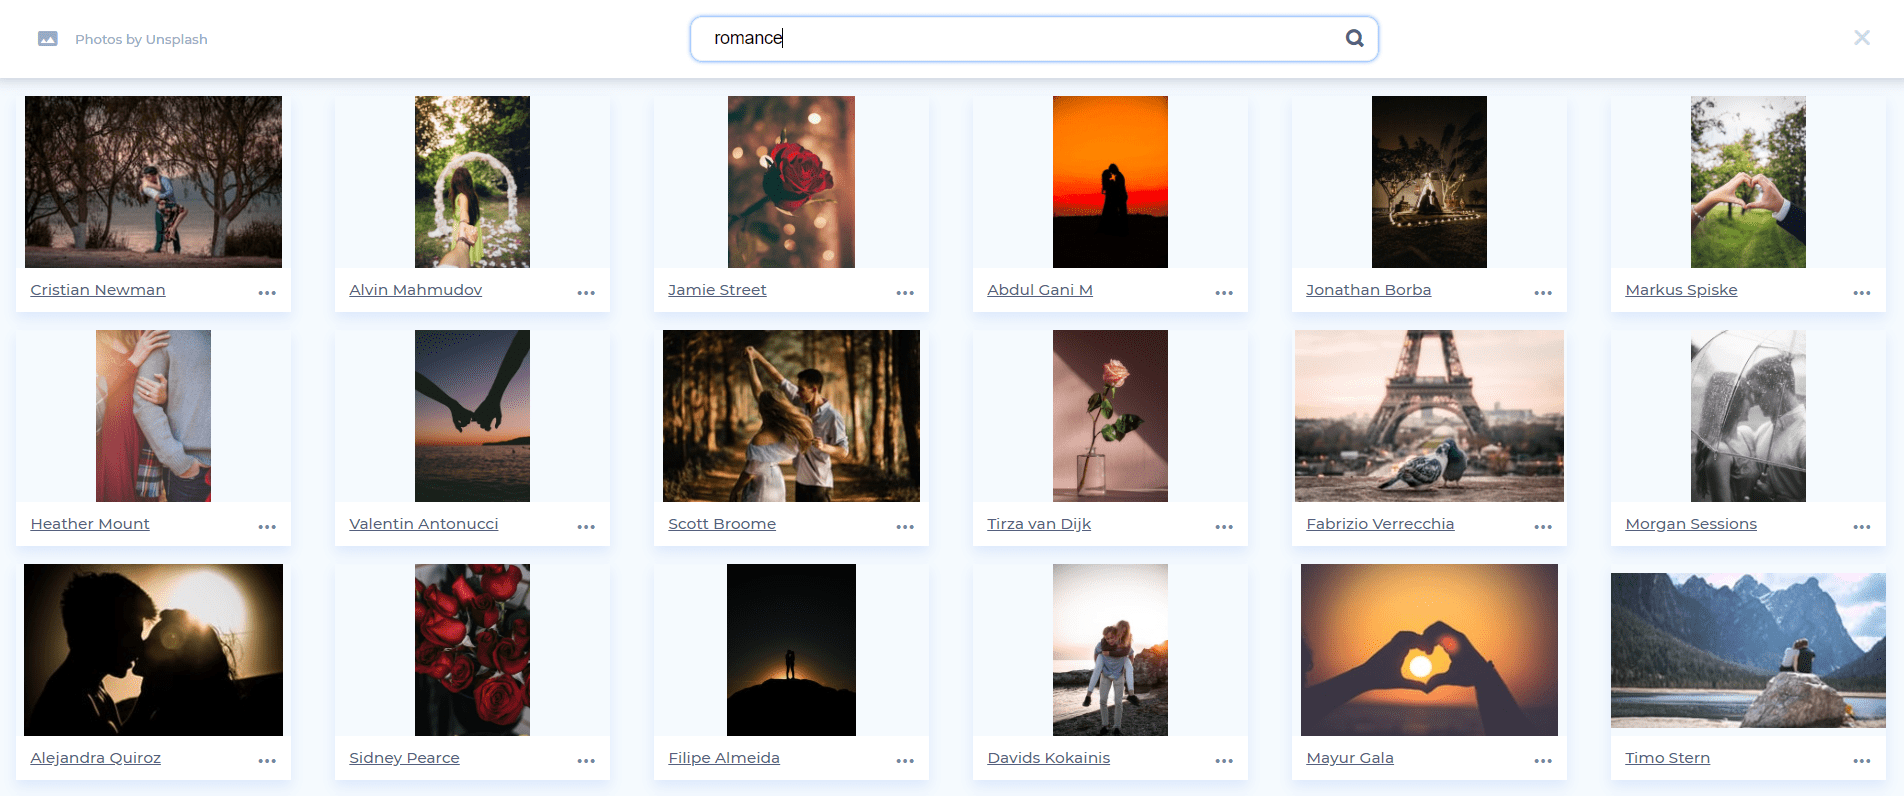
Task: Open Markus Spiske author link
Action: [1681, 290]
